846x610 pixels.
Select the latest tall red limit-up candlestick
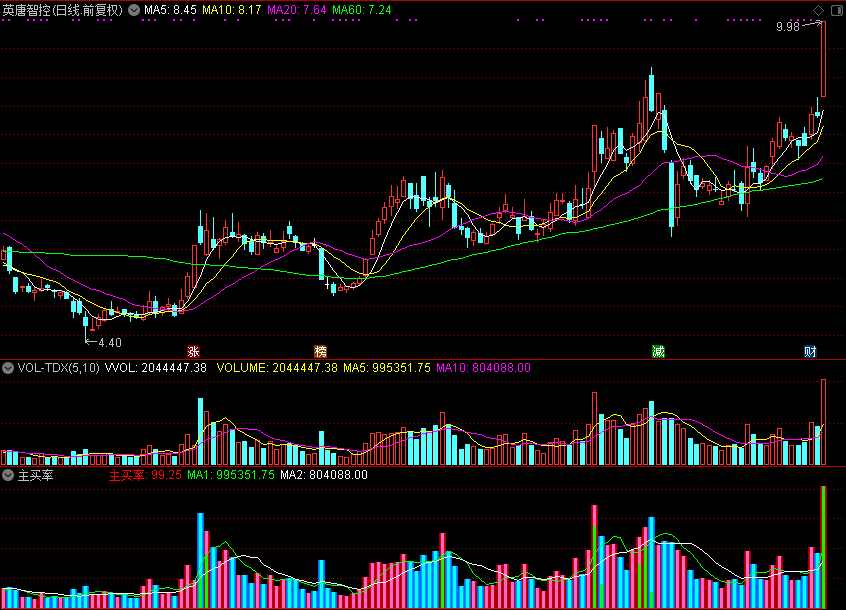(x=823, y=59)
